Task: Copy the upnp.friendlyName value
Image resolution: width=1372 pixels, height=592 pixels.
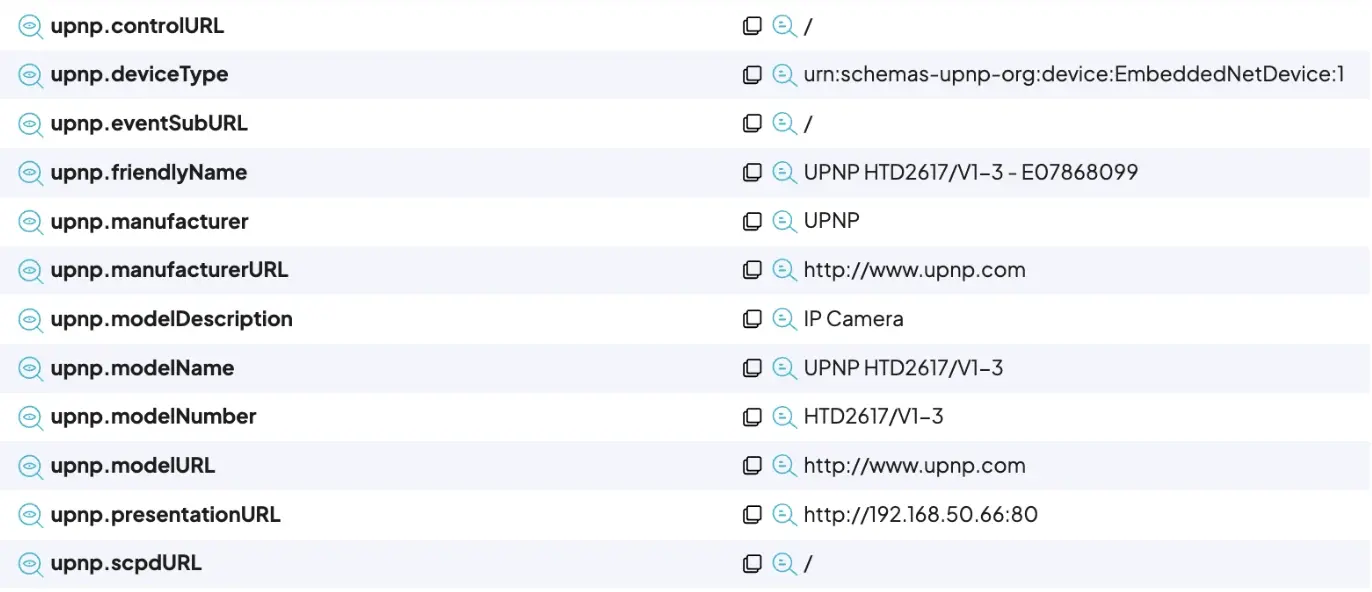Action: 752,173
